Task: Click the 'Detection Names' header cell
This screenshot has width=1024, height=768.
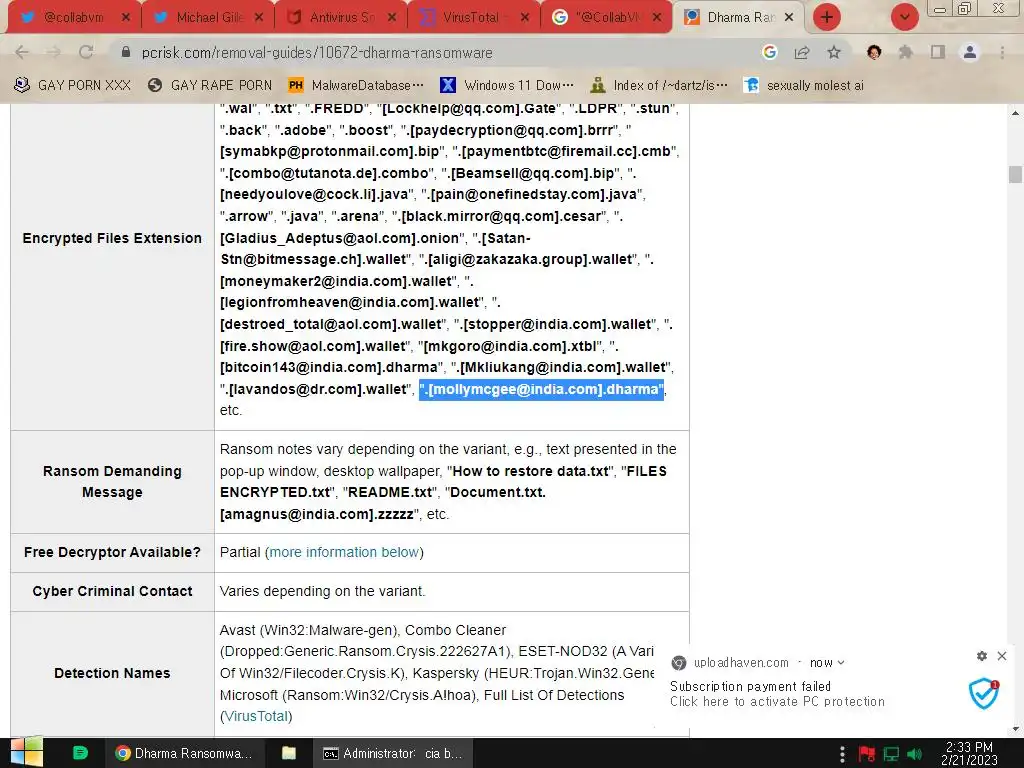Action: (x=112, y=673)
